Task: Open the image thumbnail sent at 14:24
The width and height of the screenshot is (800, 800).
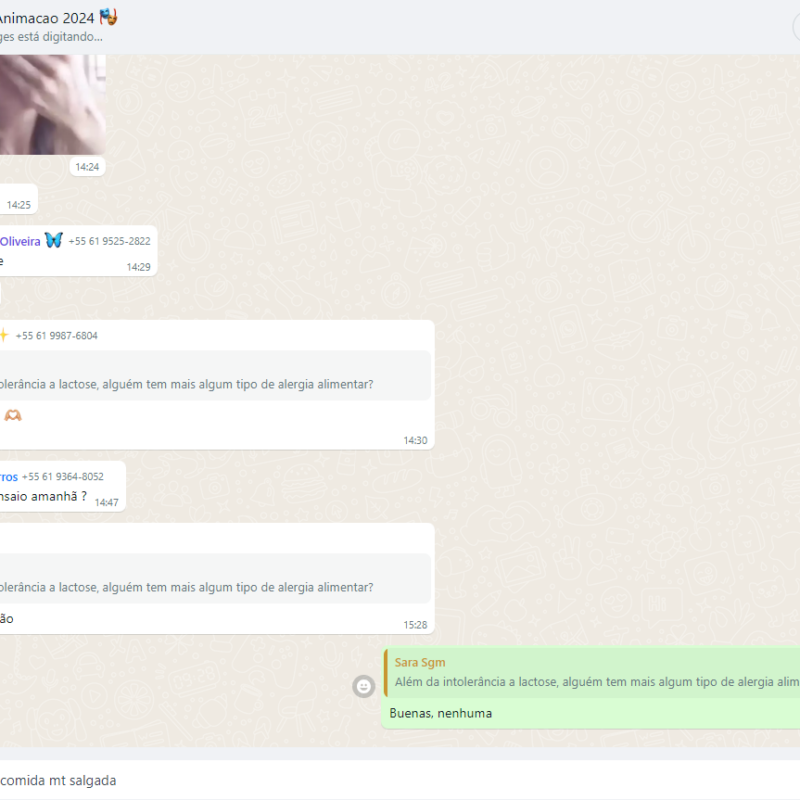Action: (53, 105)
